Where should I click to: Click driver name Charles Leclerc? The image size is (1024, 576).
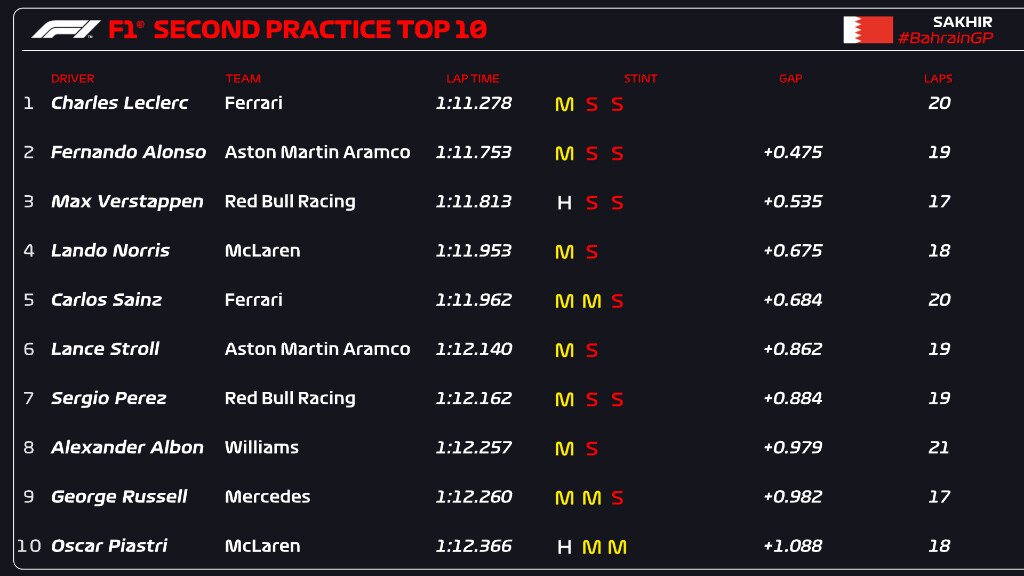(x=119, y=103)
